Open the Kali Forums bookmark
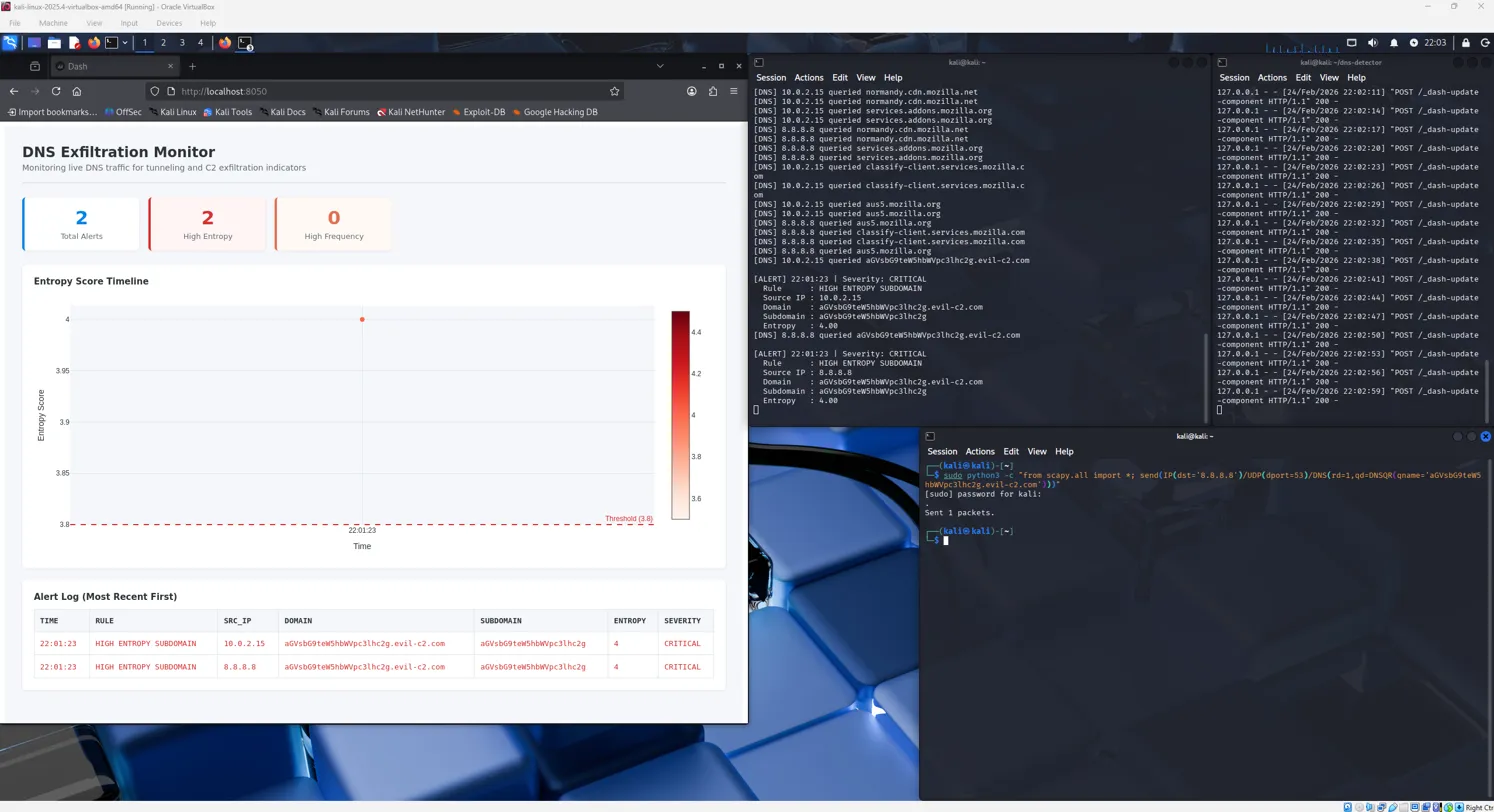The image size is (1494, 812). pos(341,112)
